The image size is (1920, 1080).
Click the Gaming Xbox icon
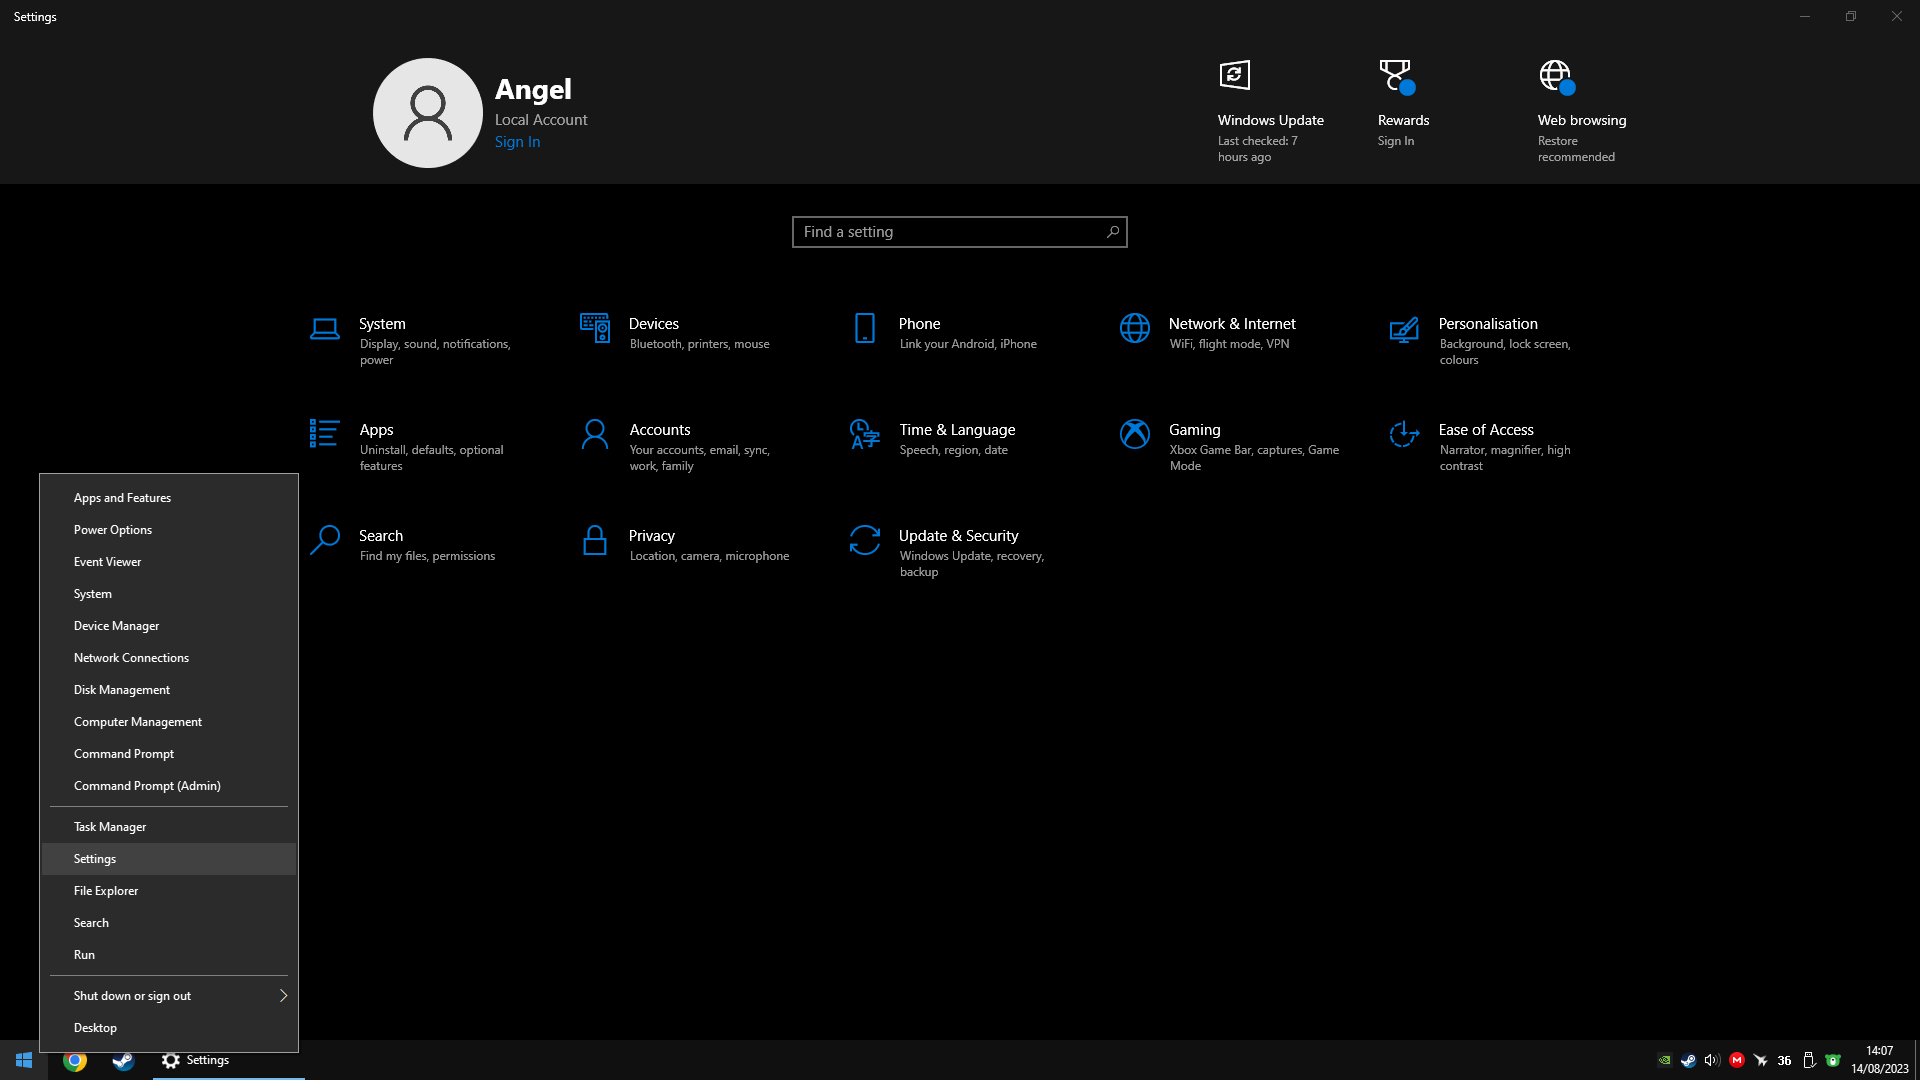pos(1134,434)
